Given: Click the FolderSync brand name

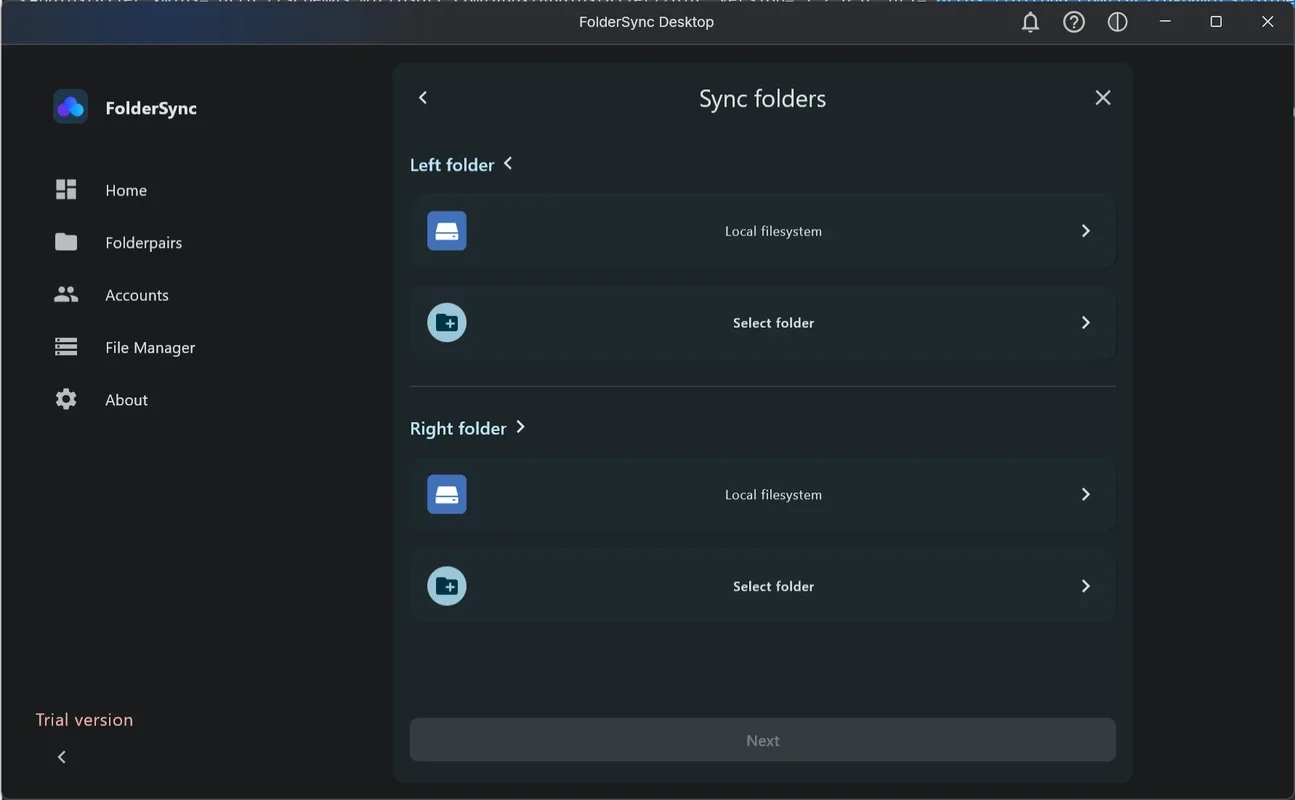Looking at the screenshot, I should pyautogui.click(x=151, y=108).
